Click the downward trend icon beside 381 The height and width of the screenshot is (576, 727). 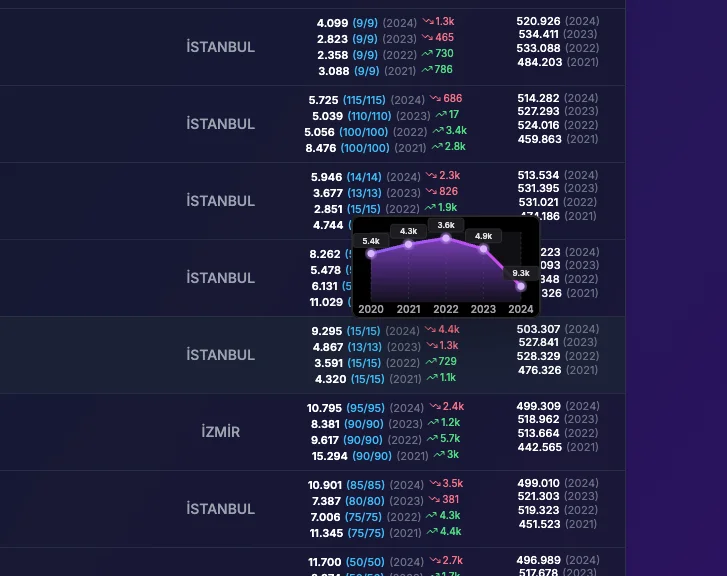(433, 499)
